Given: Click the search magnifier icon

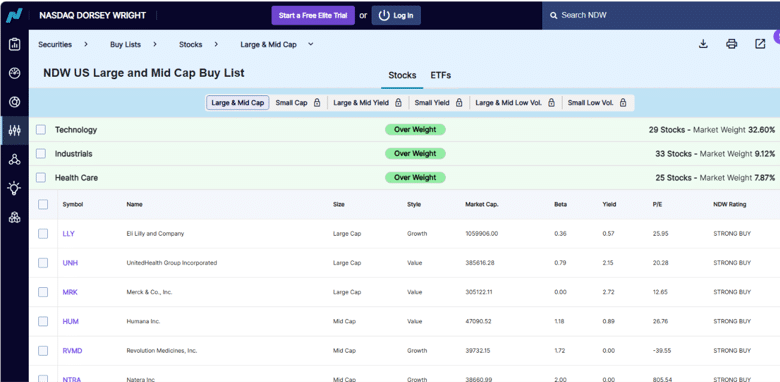Looking at the screenshot, I should [553, 15].
